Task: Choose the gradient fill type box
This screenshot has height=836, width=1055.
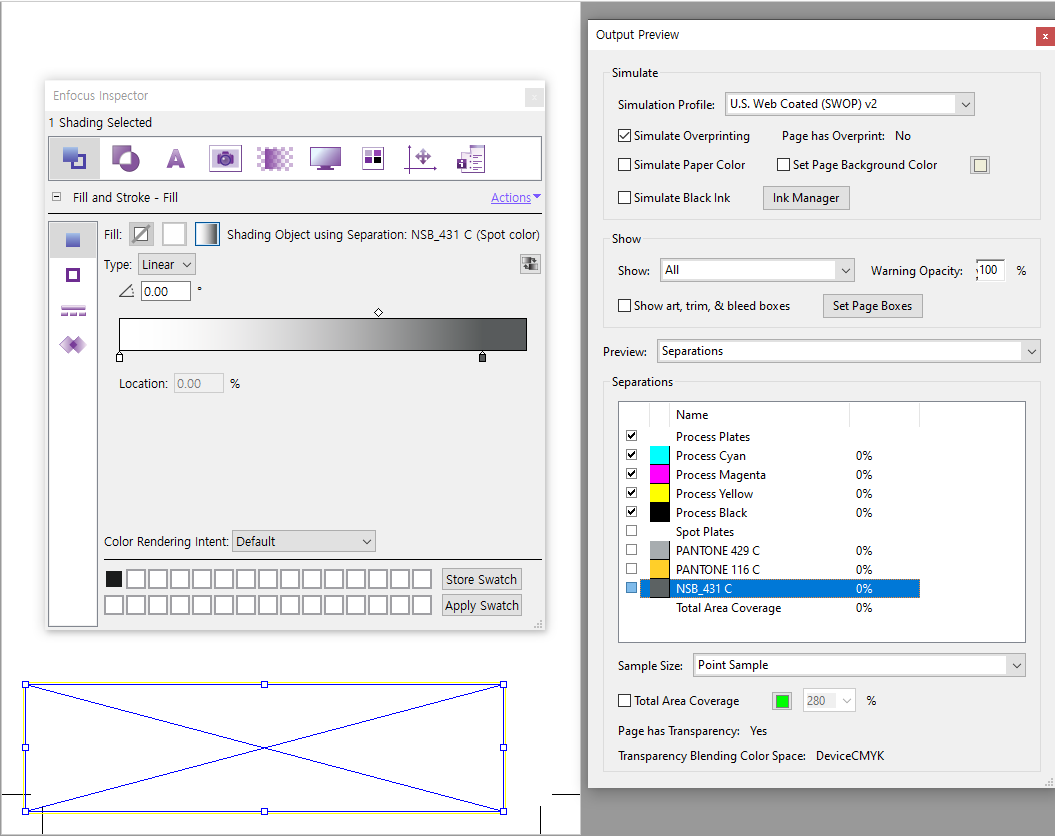Action: (x=207, y=234)
